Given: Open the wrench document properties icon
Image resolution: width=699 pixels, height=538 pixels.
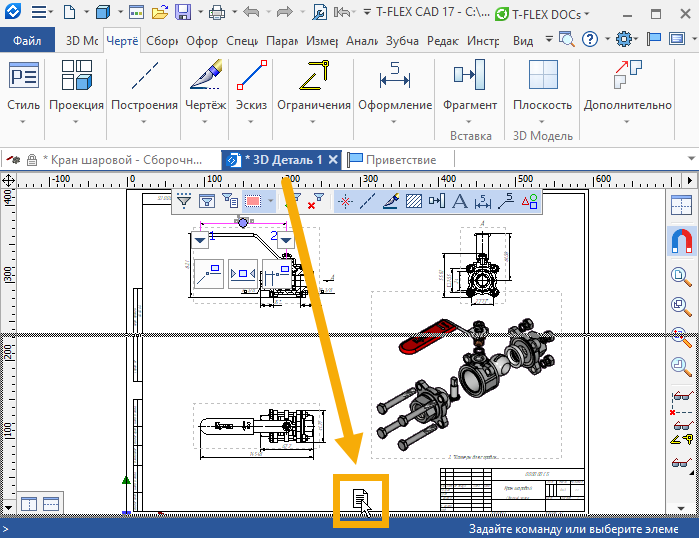Looking at the screenshot, I should click(319, 12).
